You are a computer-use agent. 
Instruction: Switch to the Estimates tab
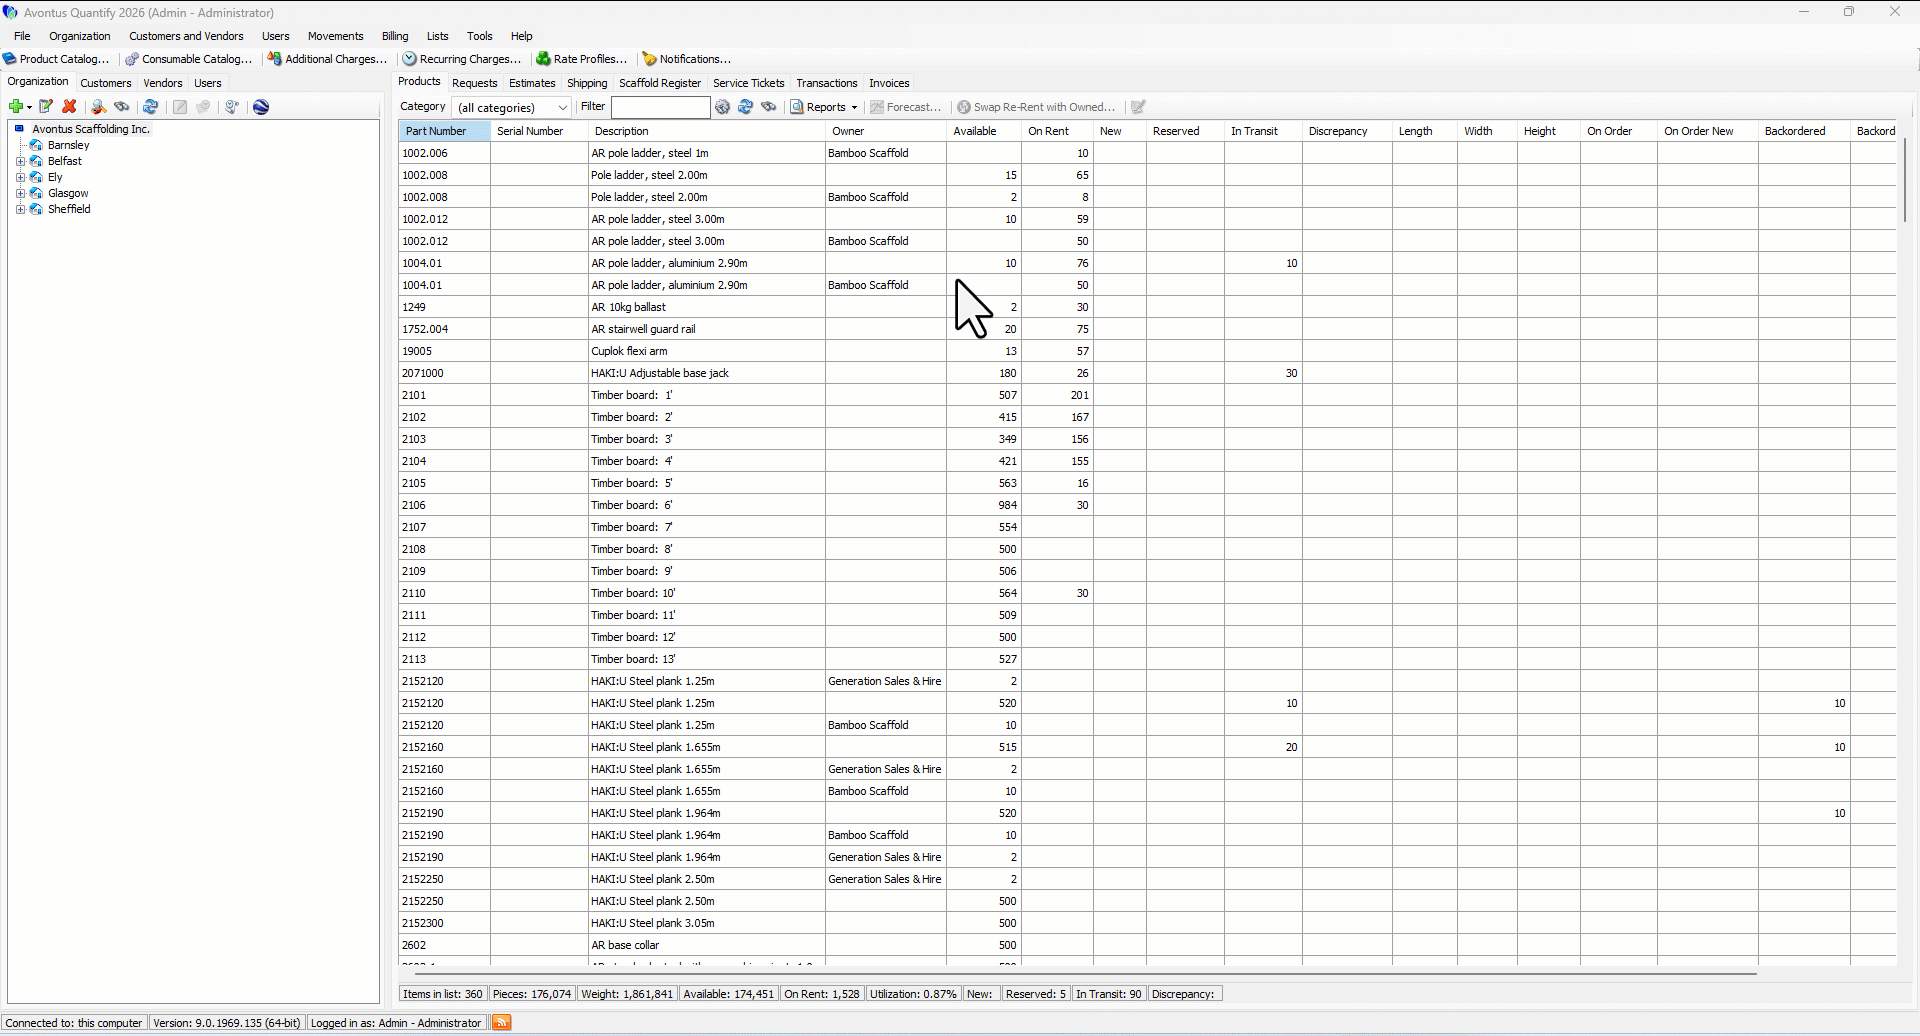pyautogui.click(x=532, y=83)
